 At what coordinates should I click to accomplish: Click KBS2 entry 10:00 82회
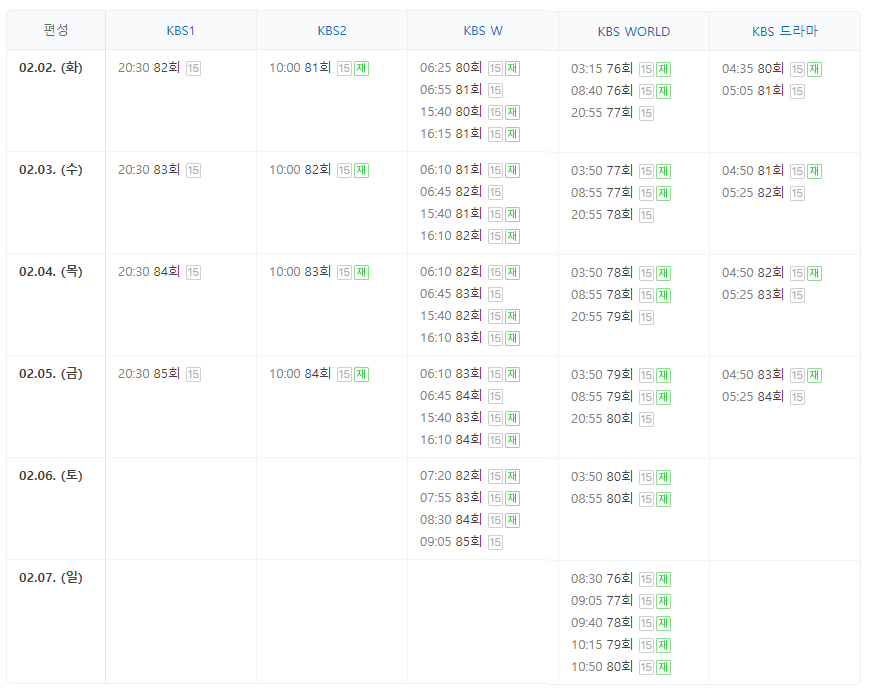(300, 170)
